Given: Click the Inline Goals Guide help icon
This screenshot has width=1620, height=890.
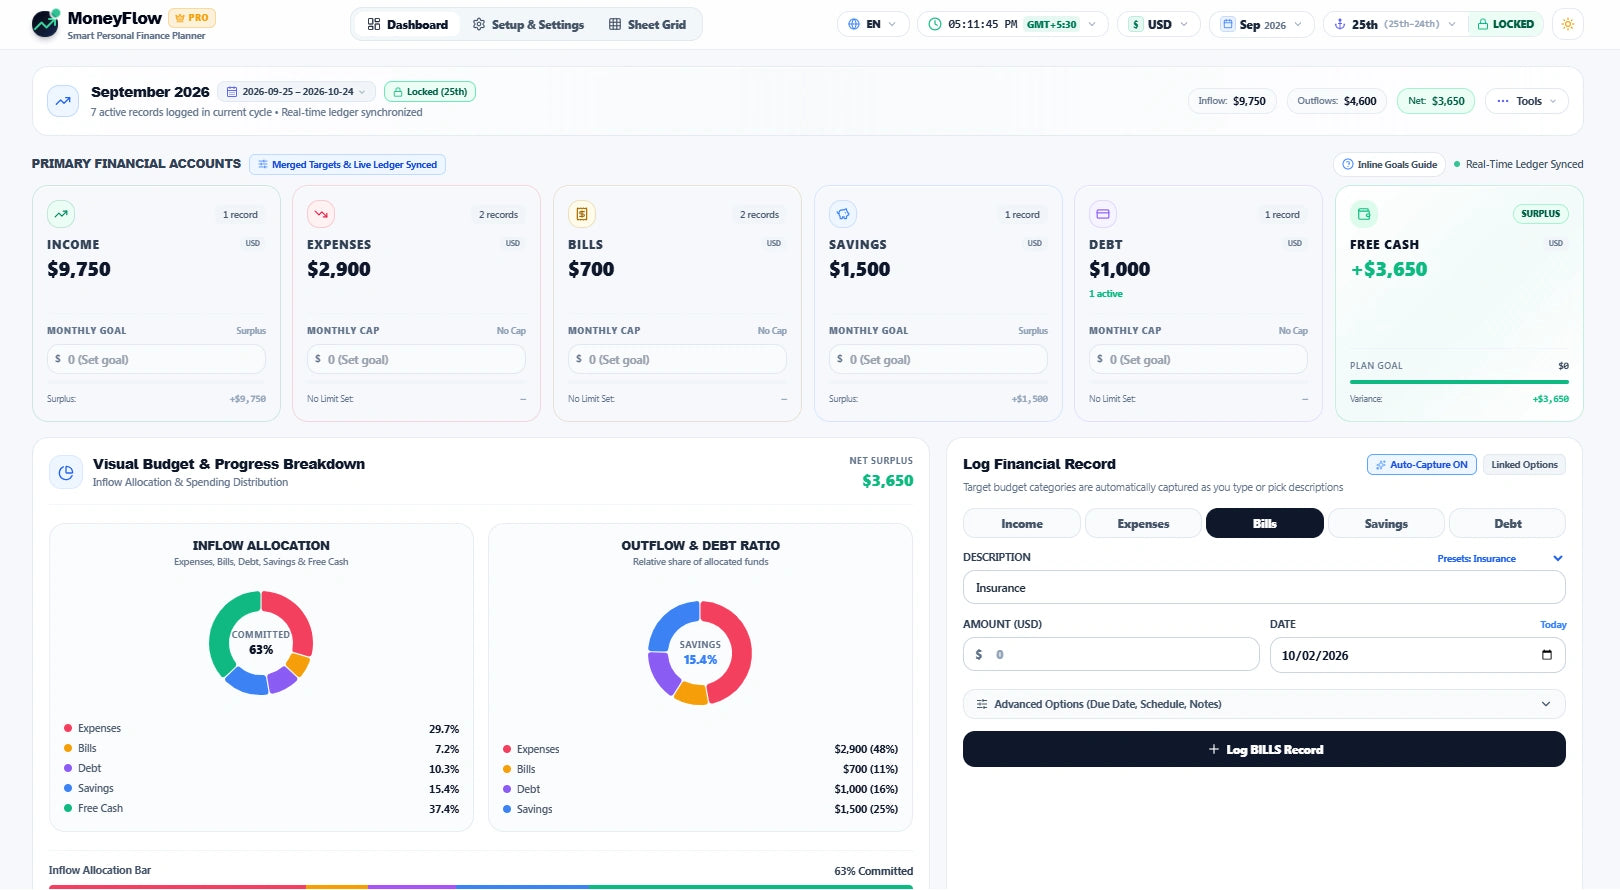Looking at the screenshot, I should pos(1348,164).
